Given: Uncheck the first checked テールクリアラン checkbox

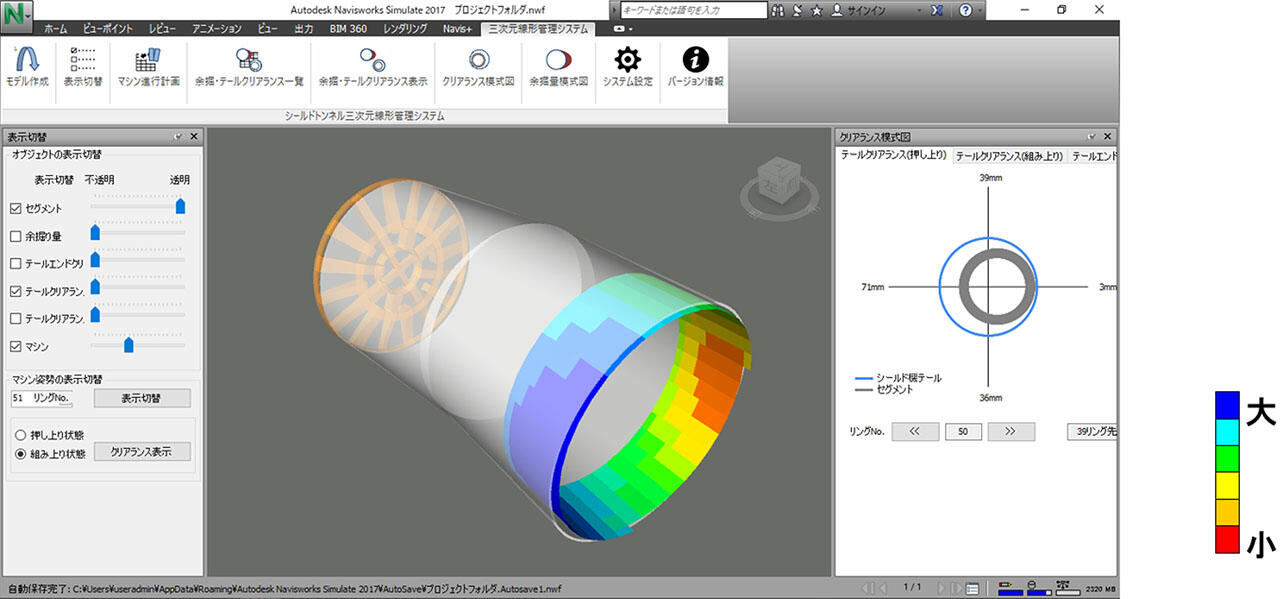Looking at the screenshot, I should 15,291.
